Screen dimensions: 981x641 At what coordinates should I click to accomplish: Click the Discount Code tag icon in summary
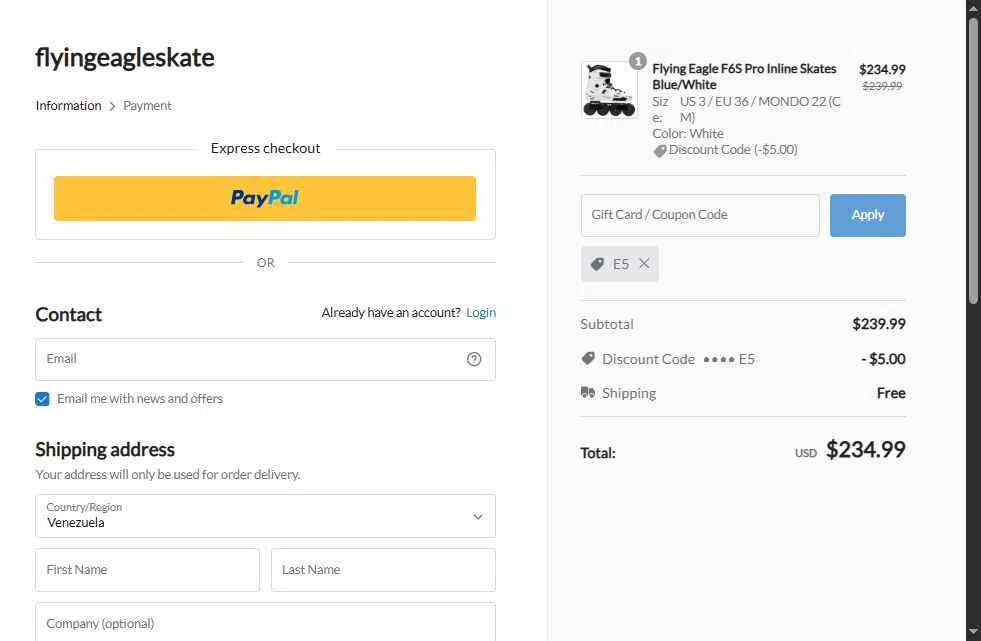point(588,358)
